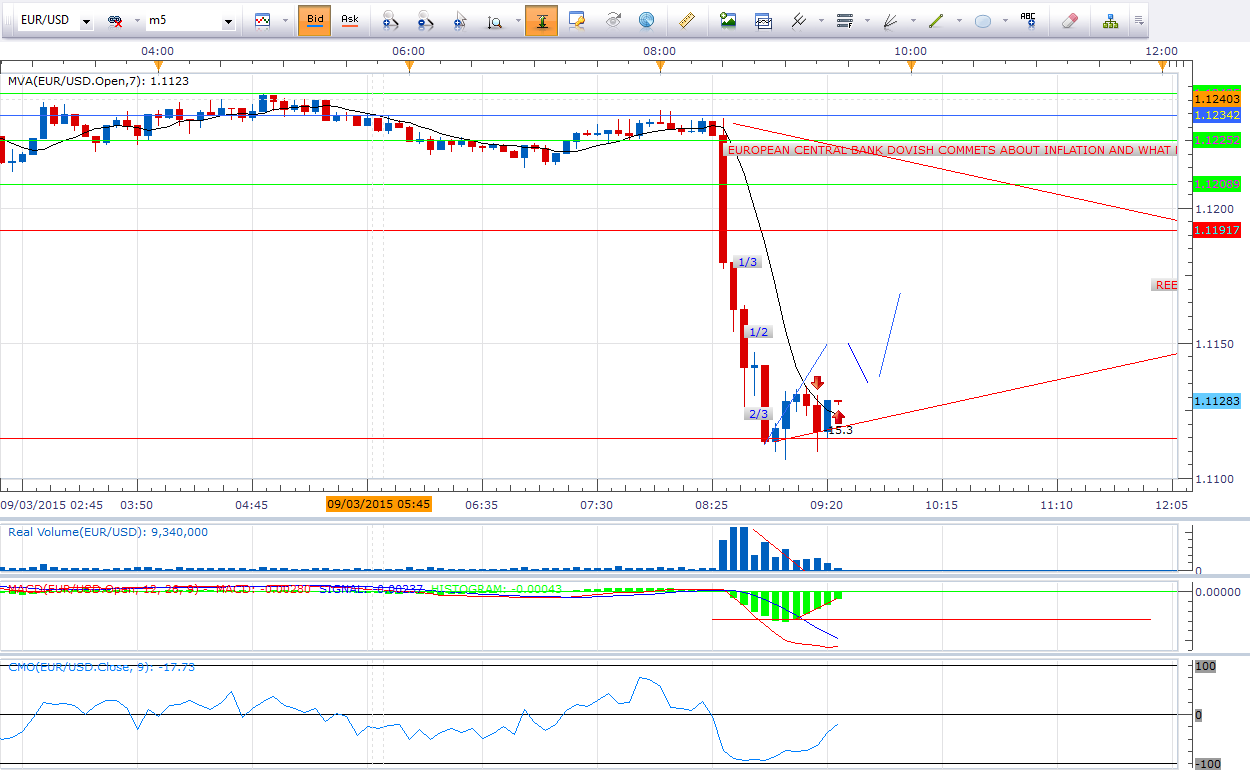
Task: Open the m5 timeframe dropdown
Action: coord(228,21)
